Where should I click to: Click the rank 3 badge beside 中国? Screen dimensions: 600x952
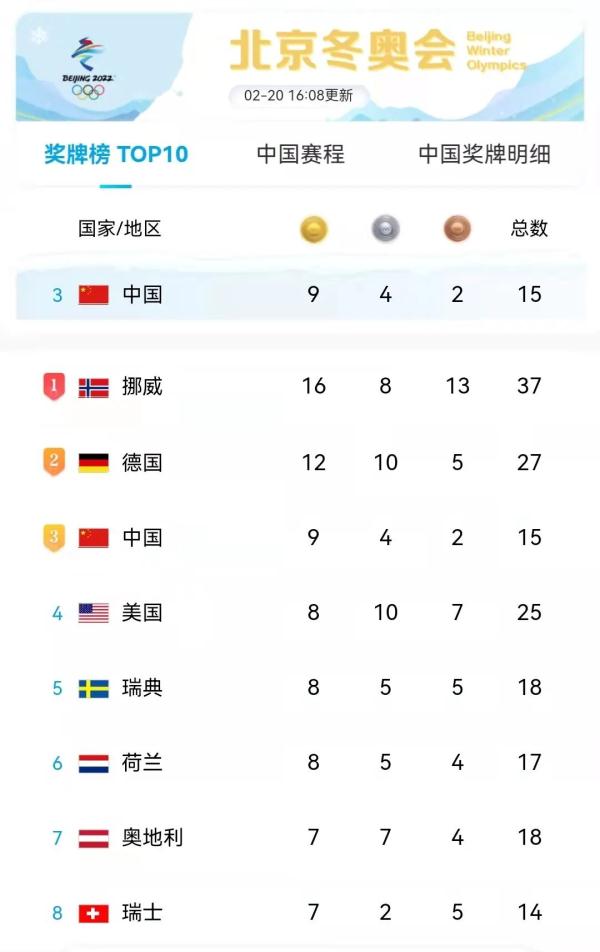(55, 537)
